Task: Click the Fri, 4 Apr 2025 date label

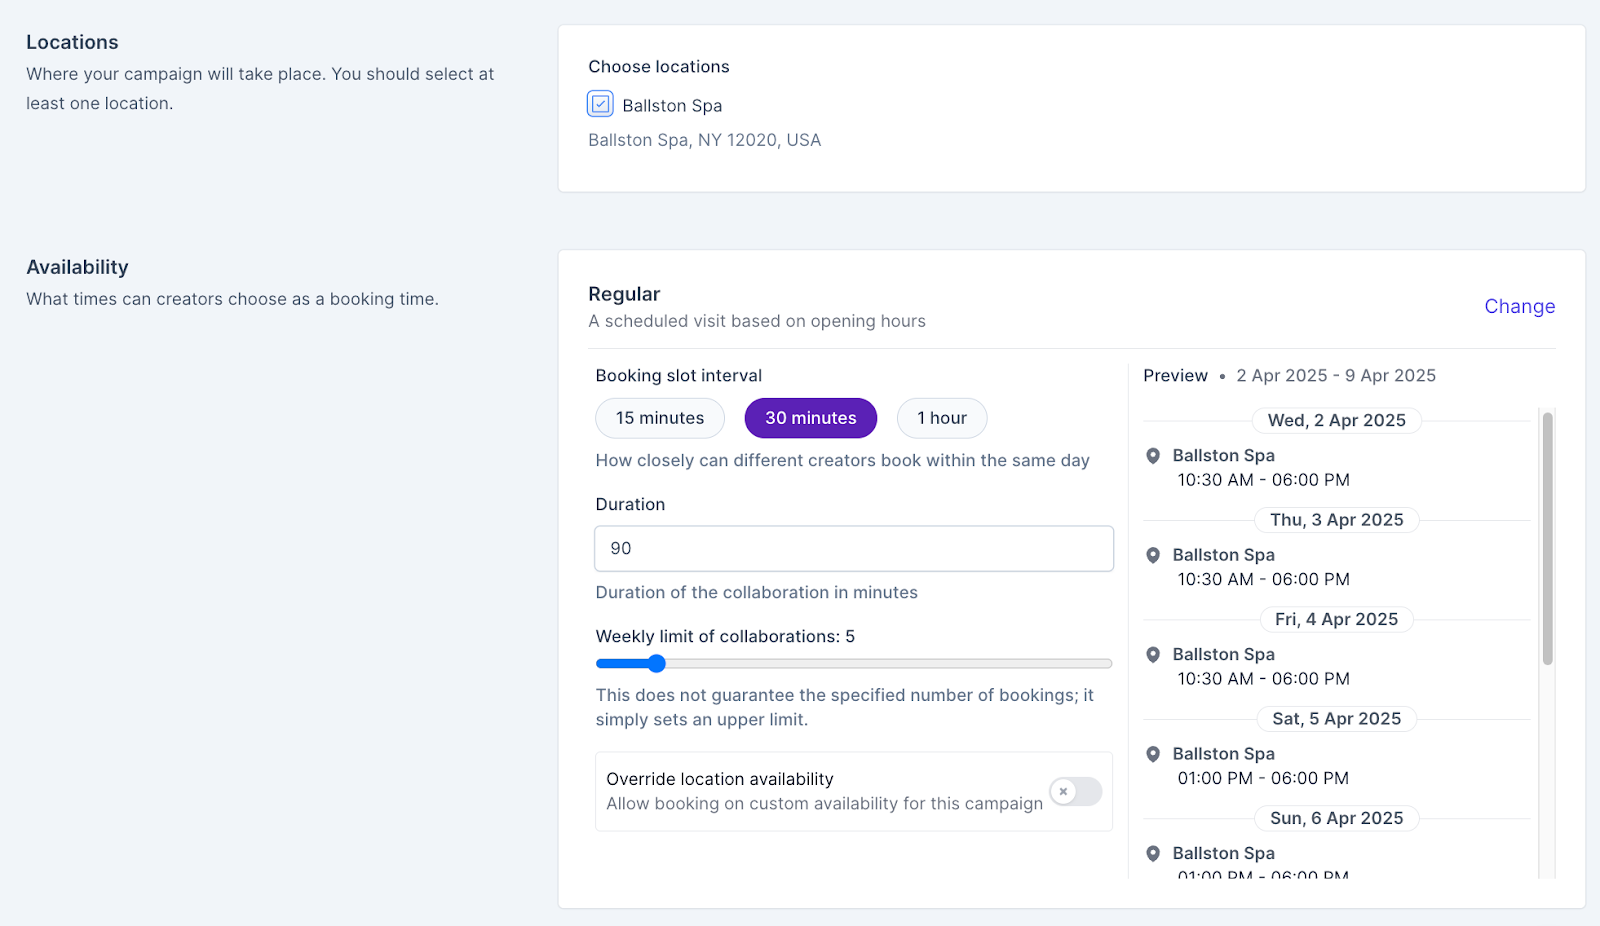Action: click(x=1336, y=620)
